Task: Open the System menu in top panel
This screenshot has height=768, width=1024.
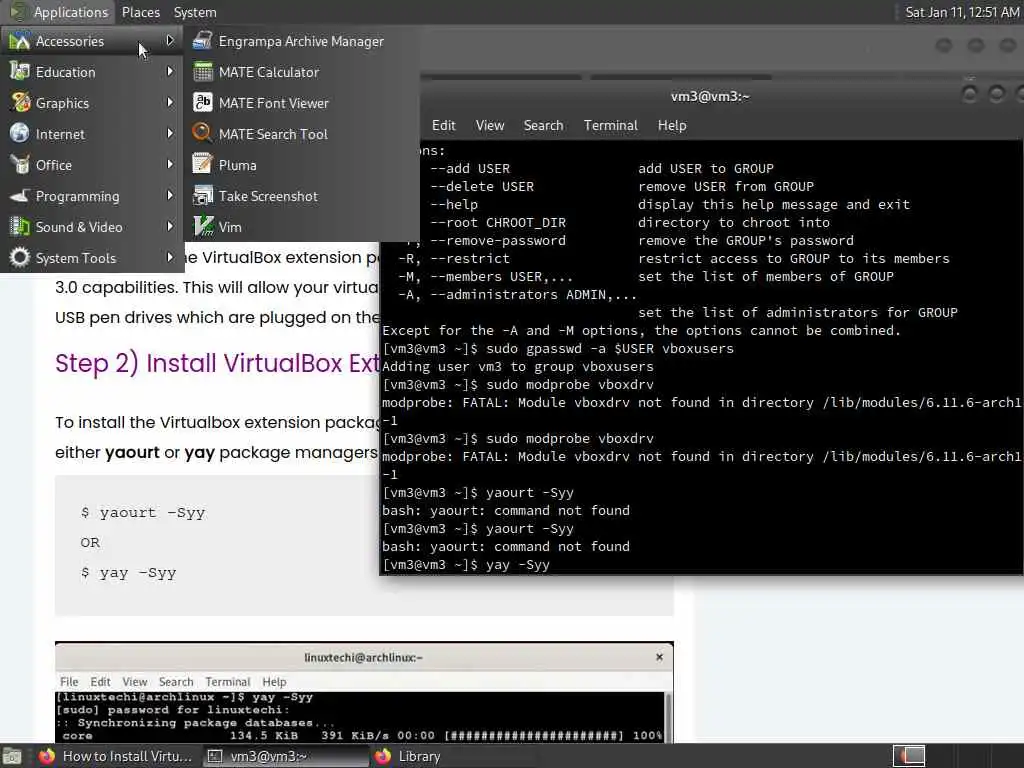Action: pos(195,12)
